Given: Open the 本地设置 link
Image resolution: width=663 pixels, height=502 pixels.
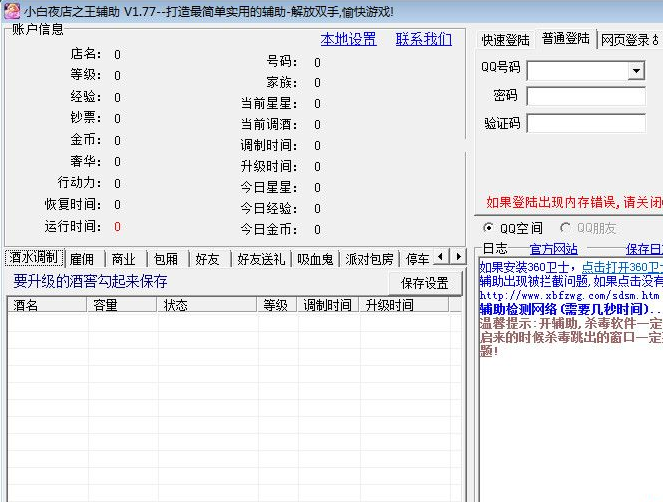Looking at the screenshot, I should 348,39.
